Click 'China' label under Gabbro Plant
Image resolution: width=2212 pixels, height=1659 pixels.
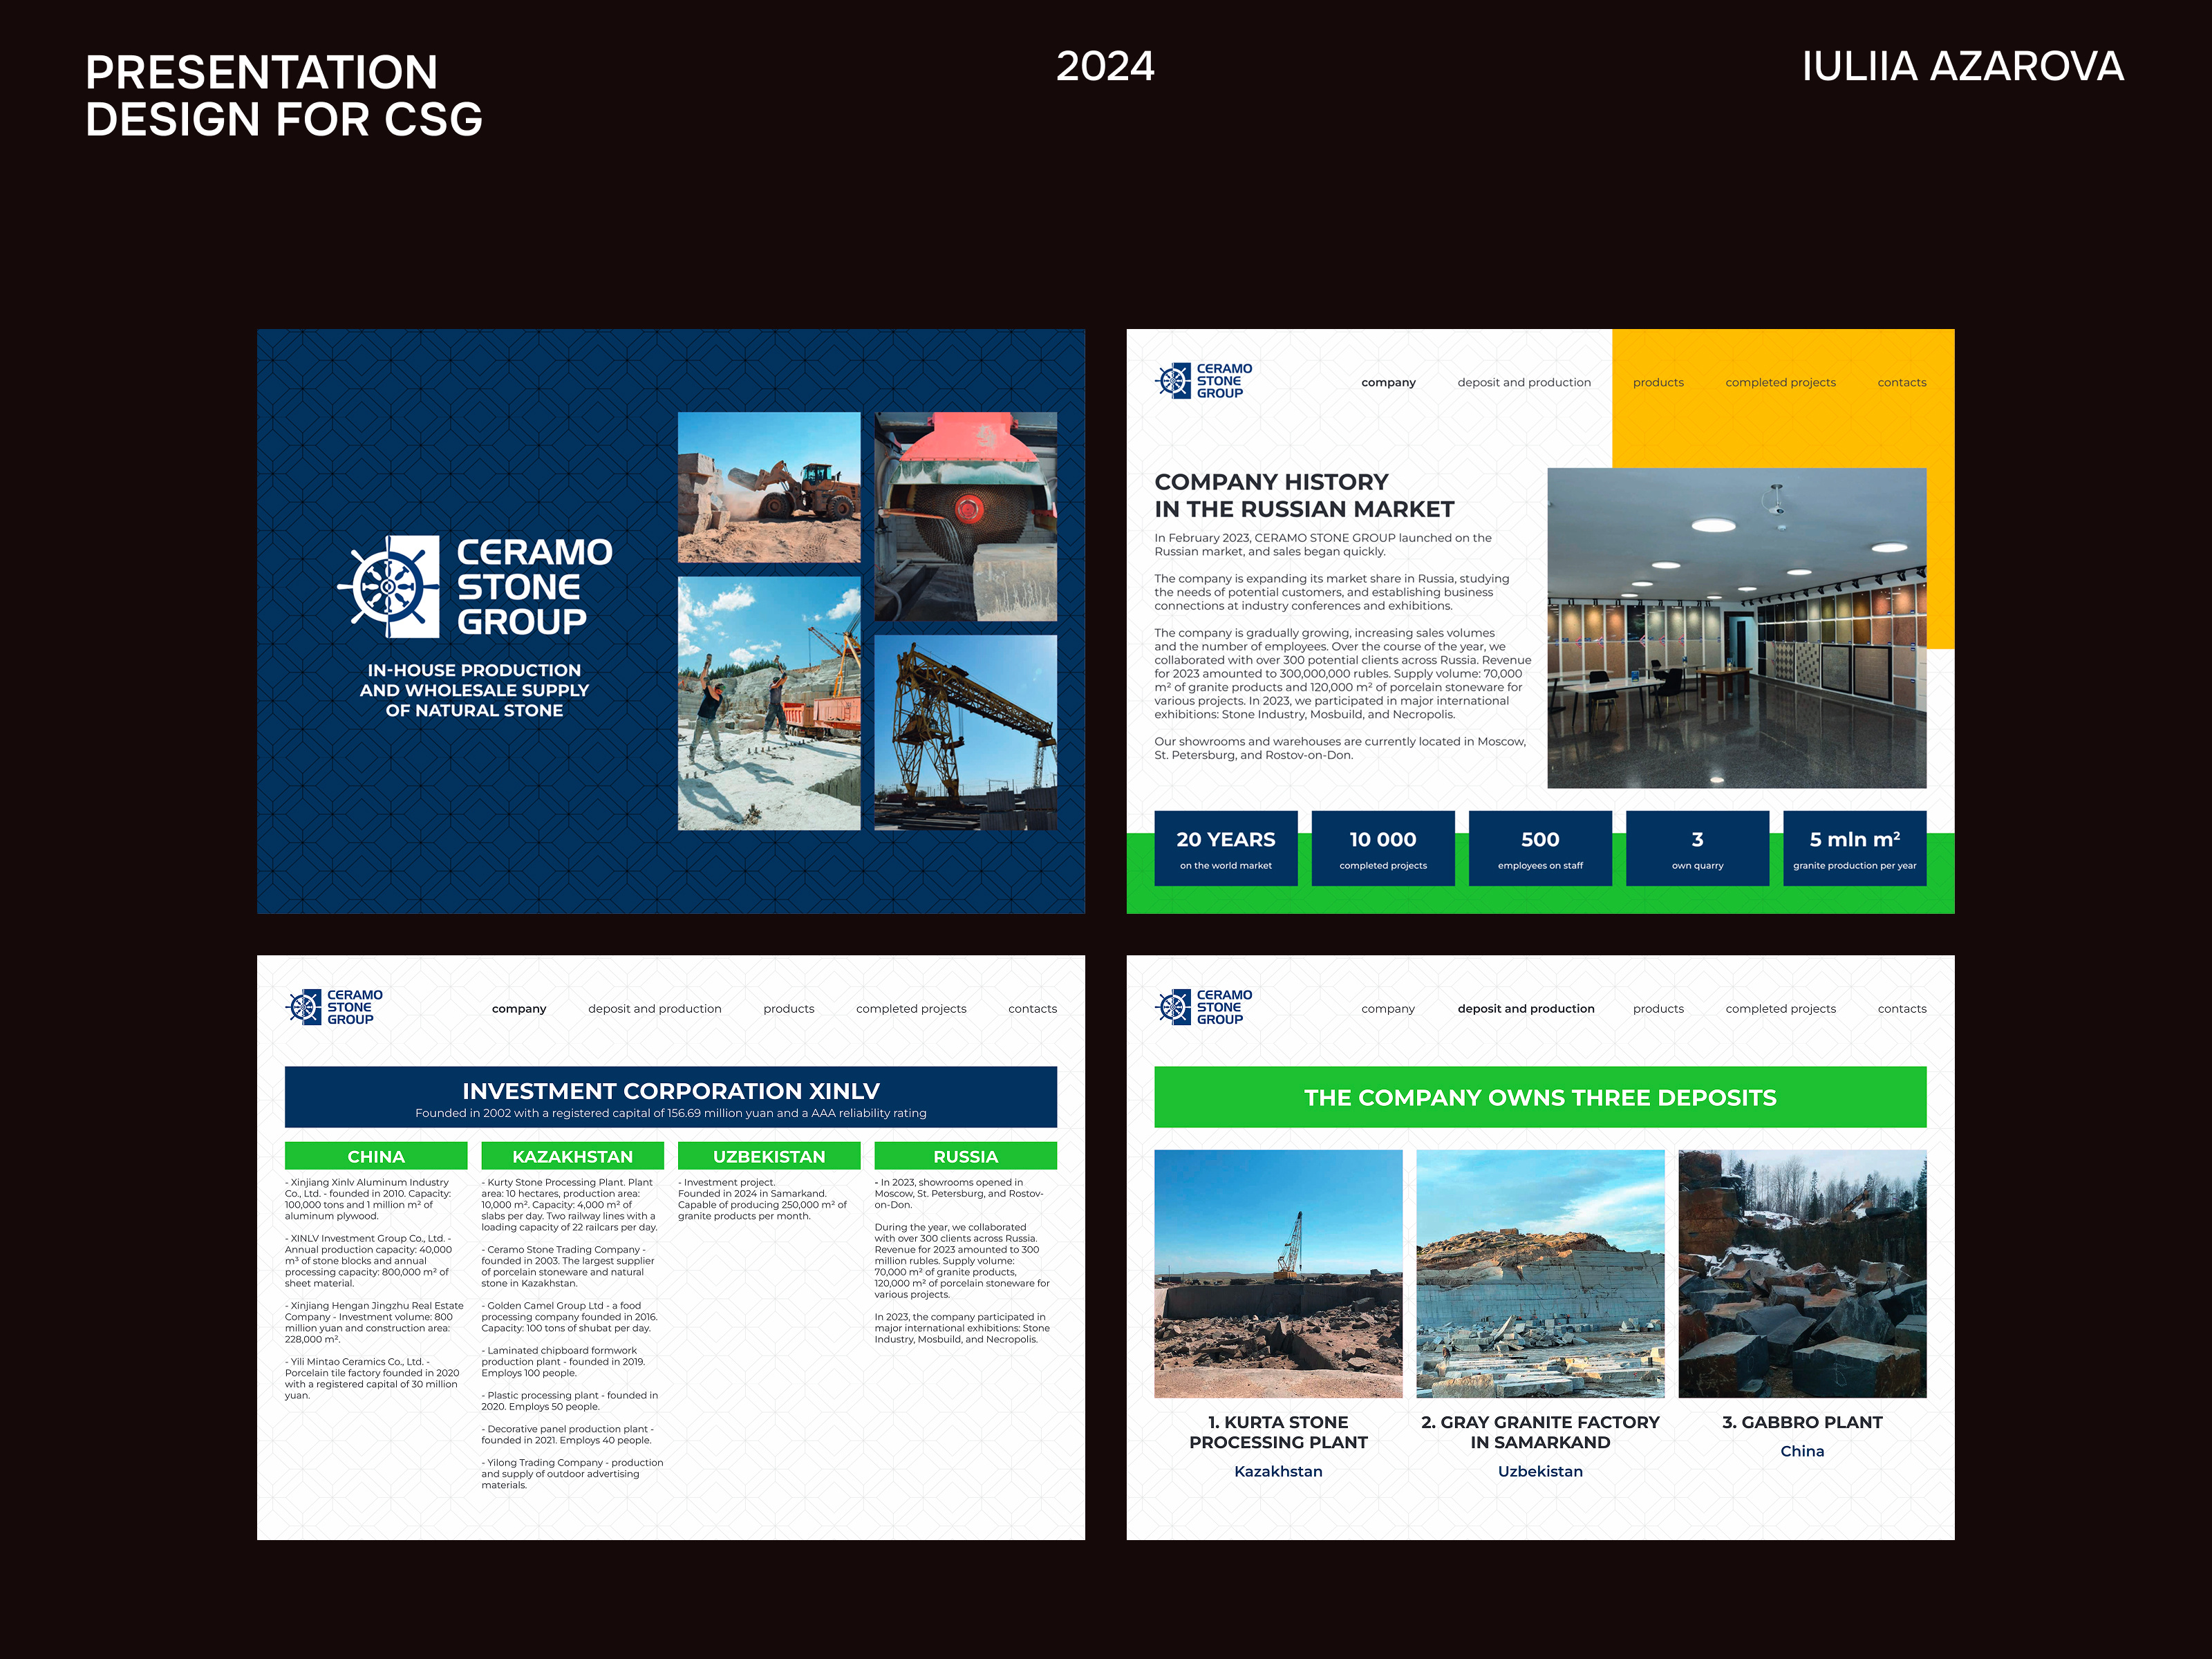pyautogui.click(x=1802, y=1451)
